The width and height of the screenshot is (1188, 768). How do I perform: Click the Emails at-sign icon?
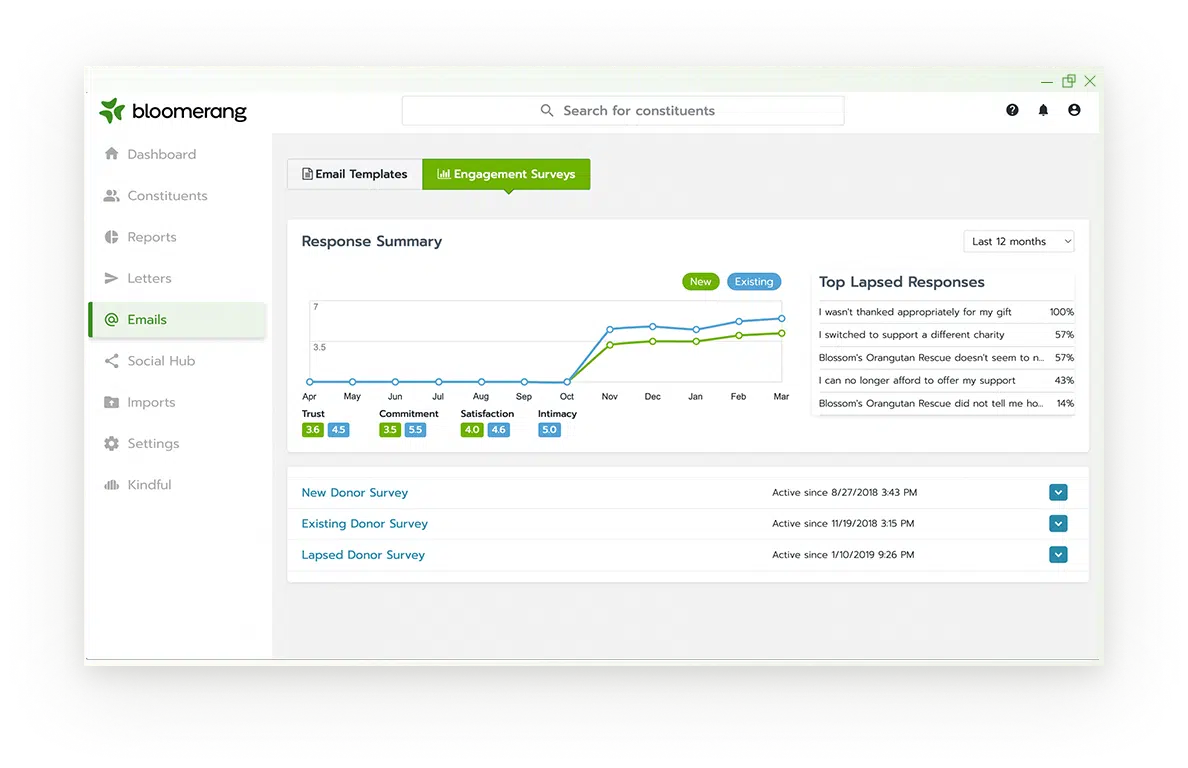[x=111, y=320]
